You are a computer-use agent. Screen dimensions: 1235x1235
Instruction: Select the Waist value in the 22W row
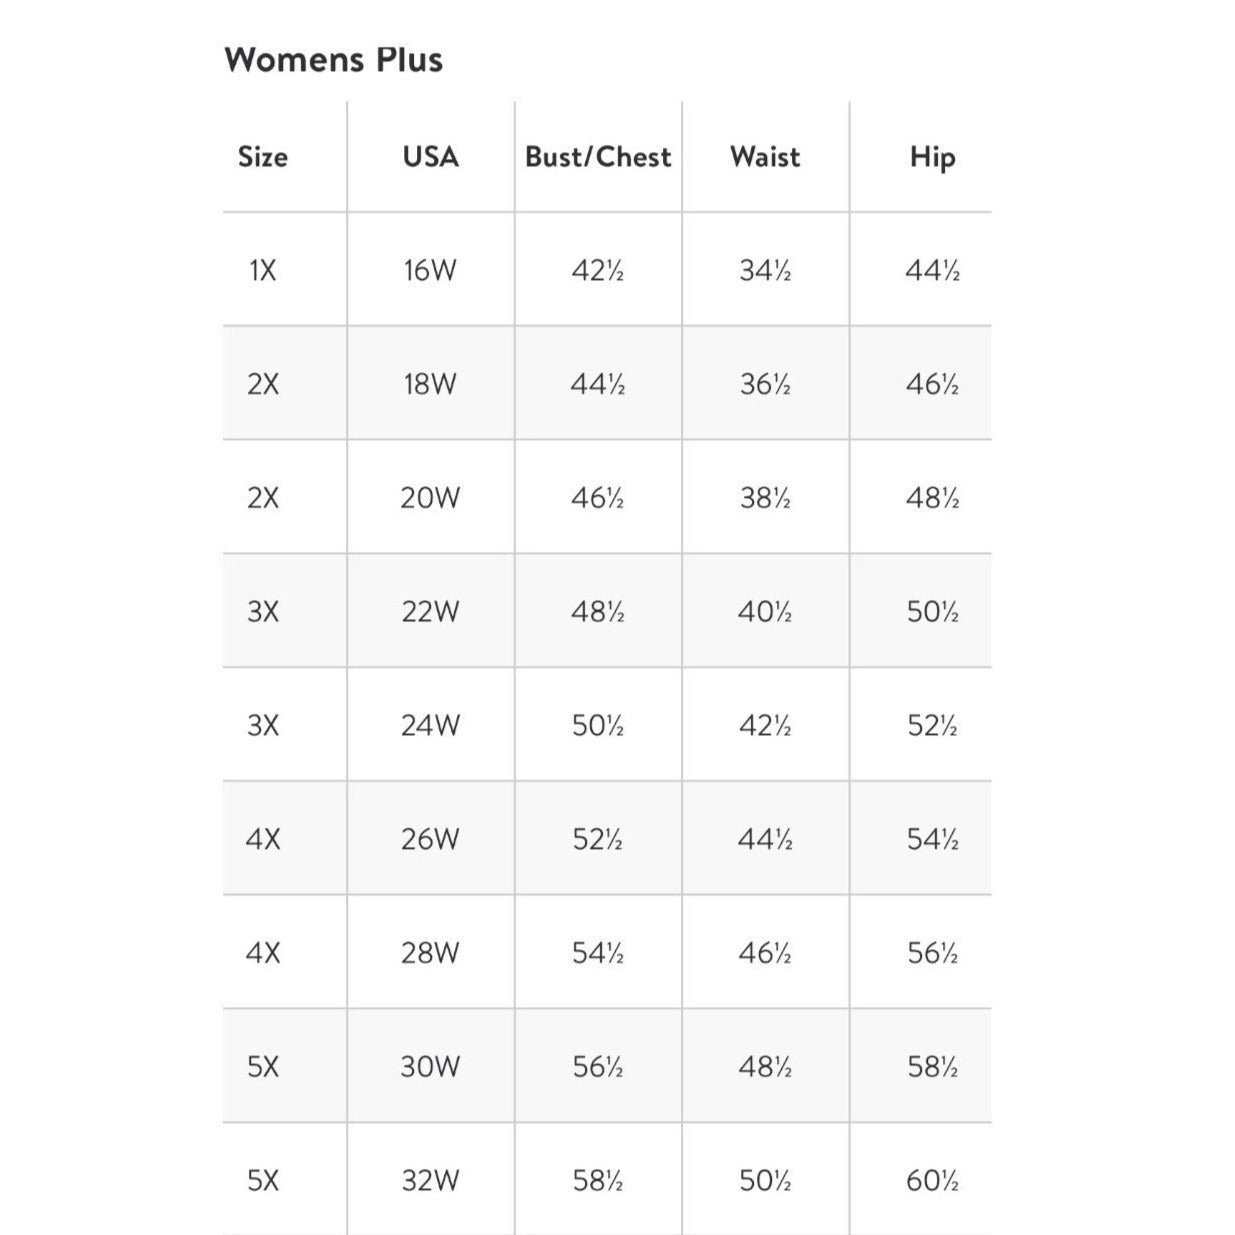765,611
